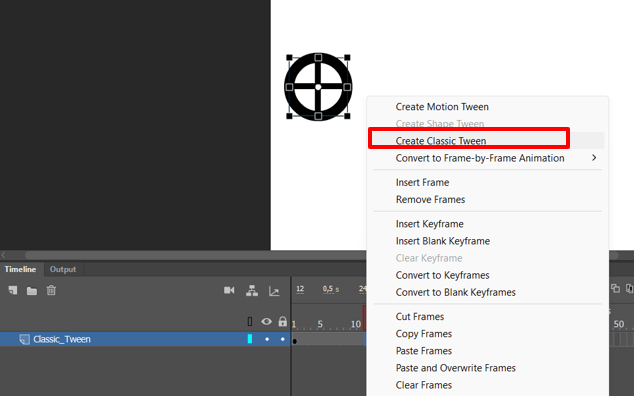Choose Cut Frames
The width and height of the screenshot is (634, 396).
420,317
